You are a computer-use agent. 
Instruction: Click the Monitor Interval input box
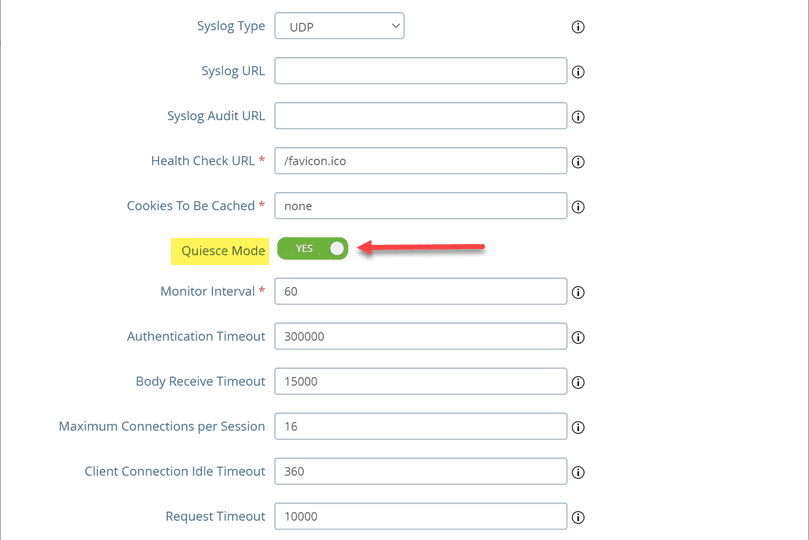420,291
